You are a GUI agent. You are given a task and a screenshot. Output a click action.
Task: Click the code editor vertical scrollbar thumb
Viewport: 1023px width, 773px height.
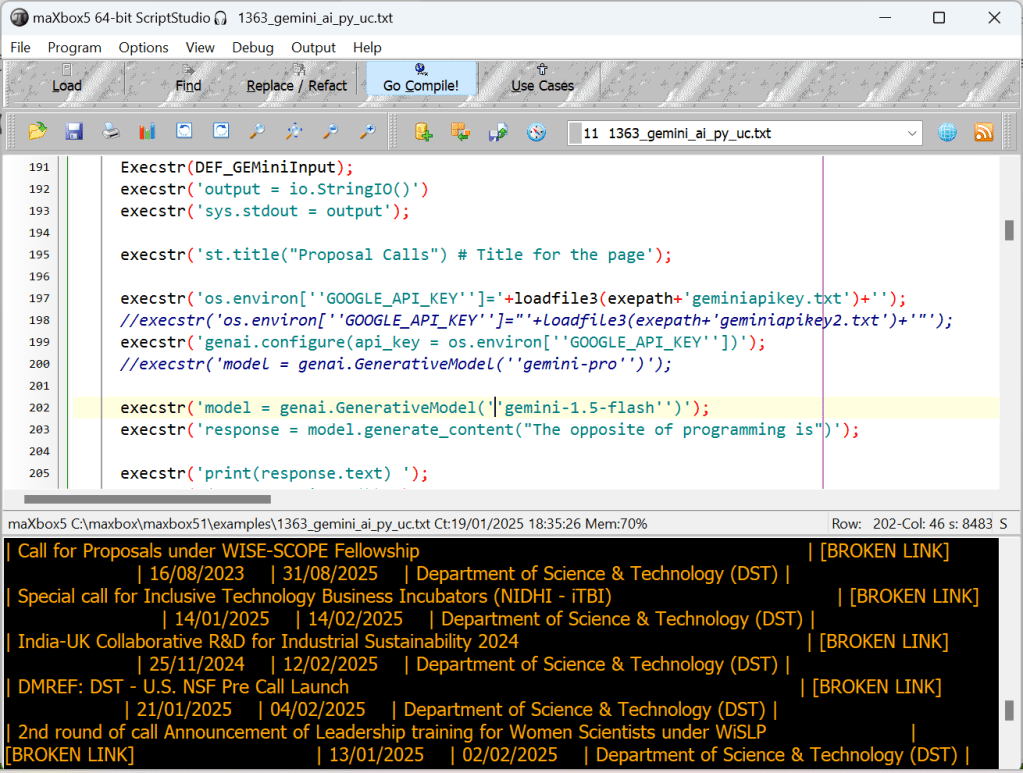(x=1009, y=230)
